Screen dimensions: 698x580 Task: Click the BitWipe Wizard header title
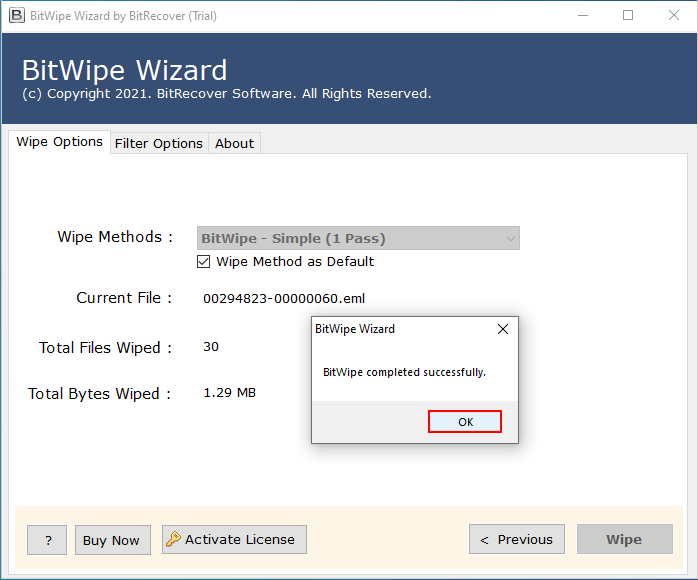[x=125, y=70]
